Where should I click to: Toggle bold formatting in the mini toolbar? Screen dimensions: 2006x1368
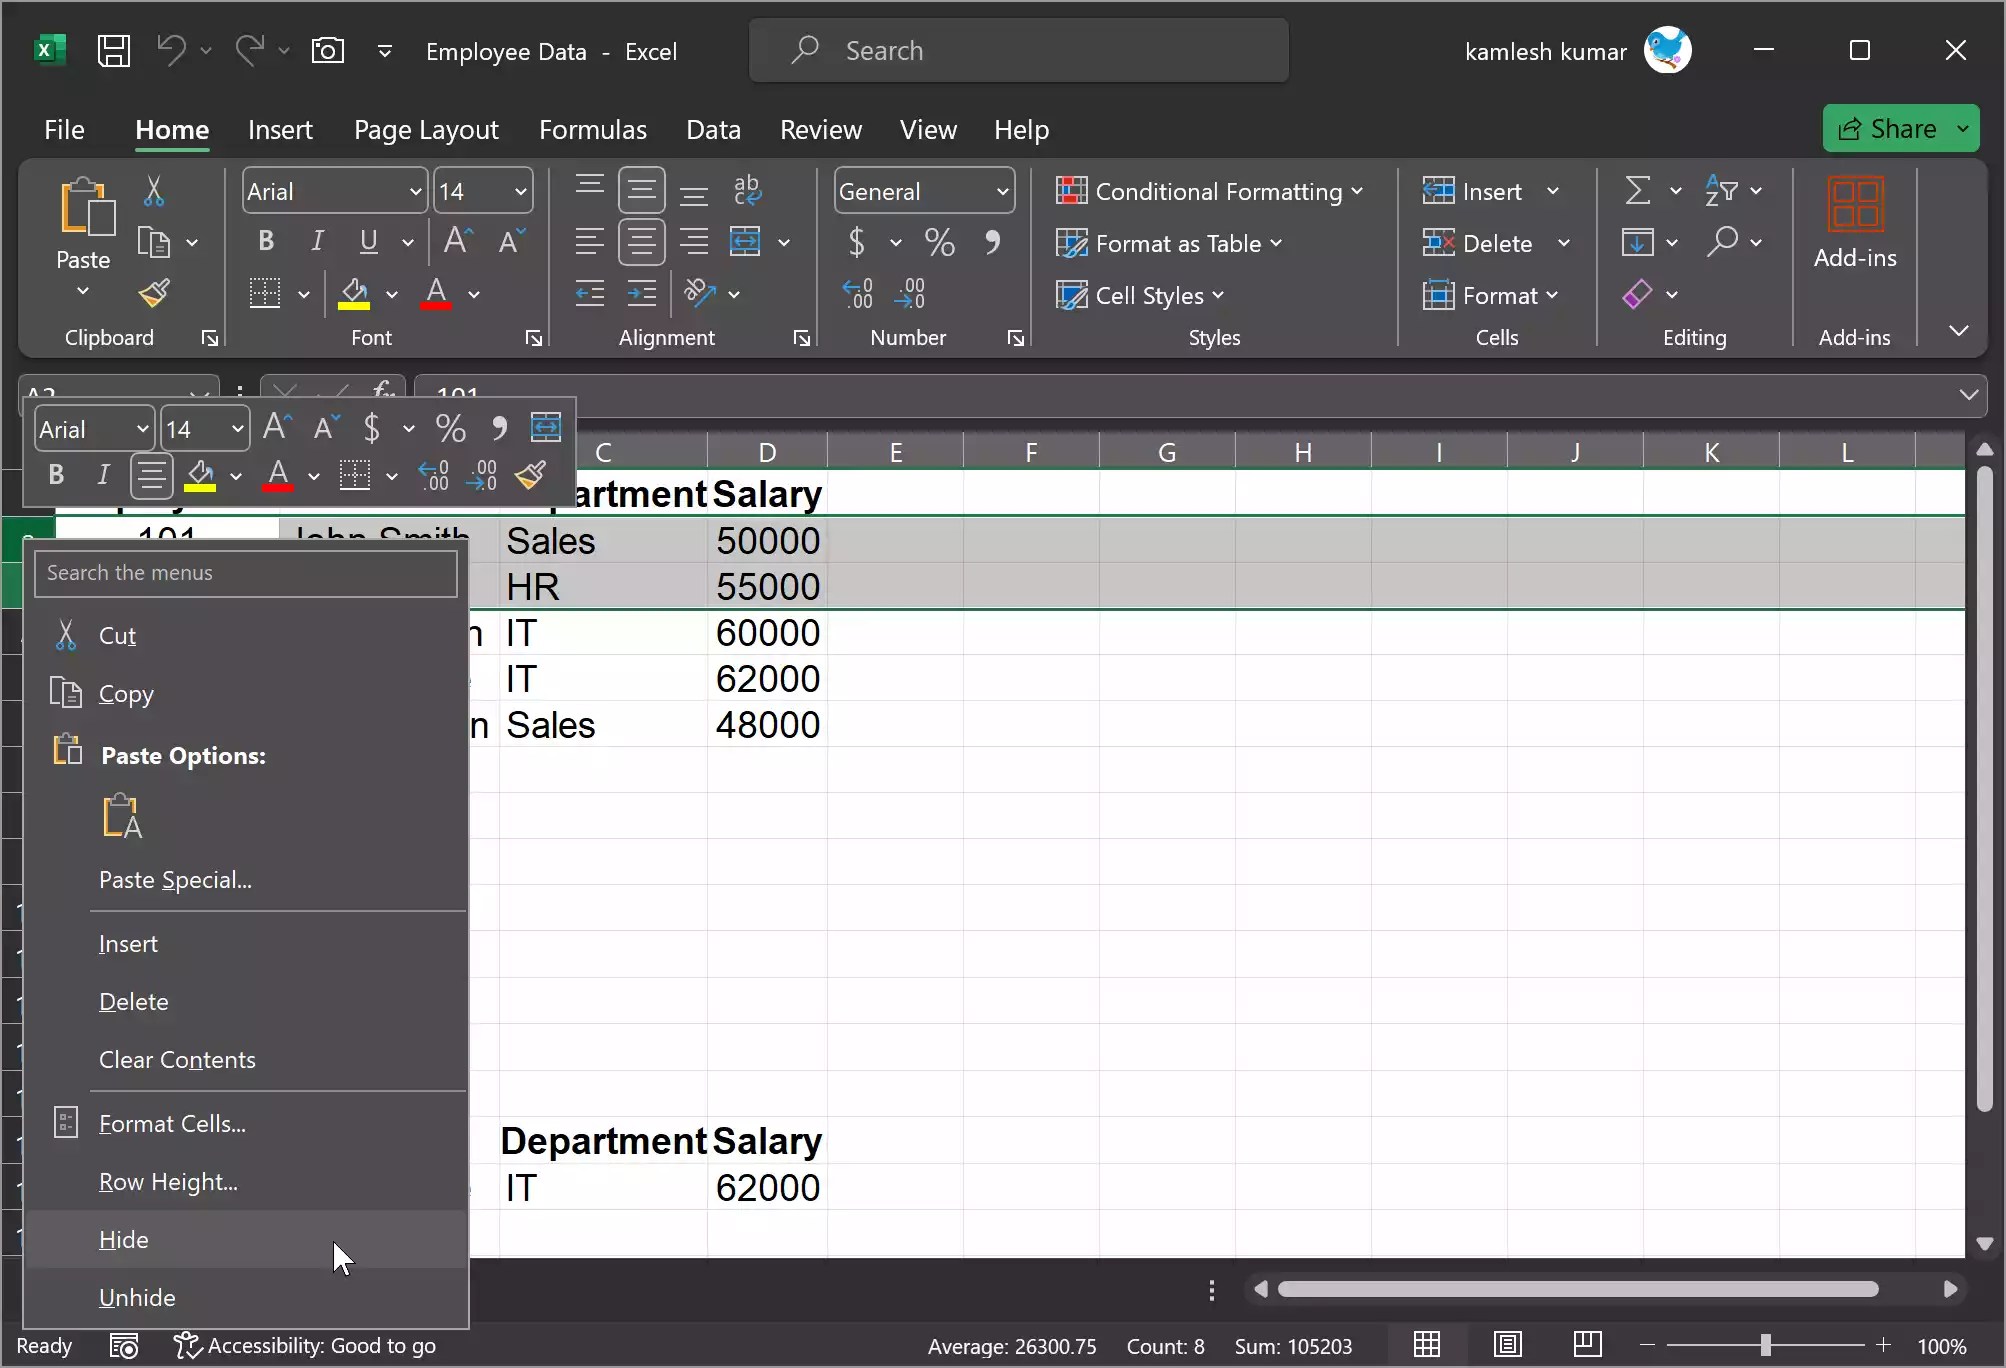pyautogui.click(x=55, y=476)
